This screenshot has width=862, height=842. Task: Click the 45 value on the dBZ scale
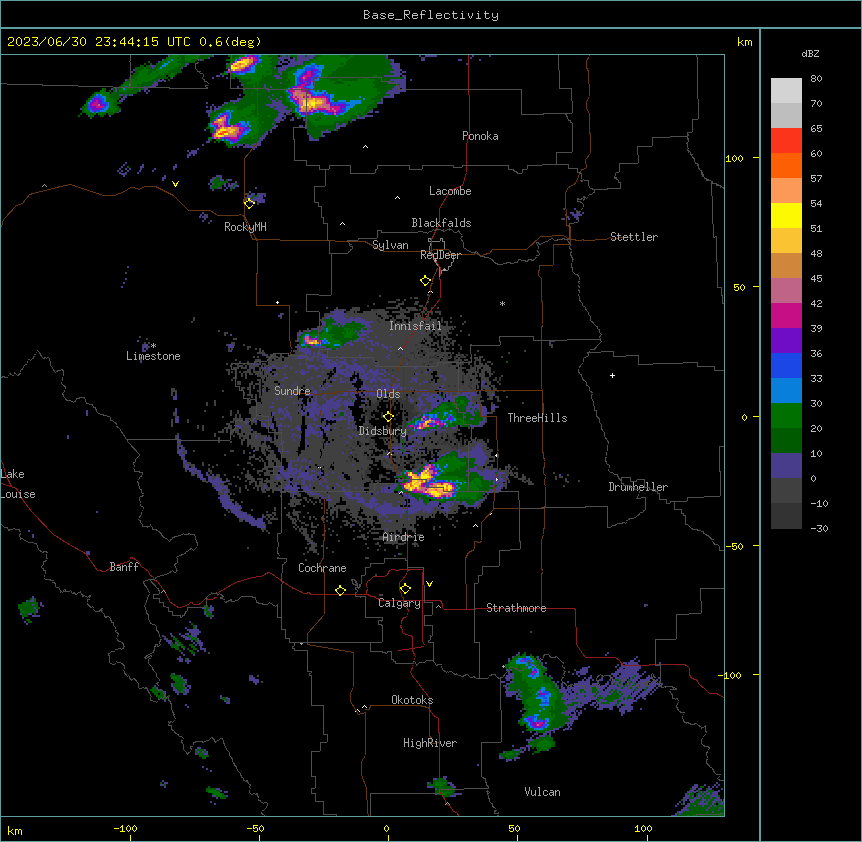pyautogui.click(x=816, y=279)
